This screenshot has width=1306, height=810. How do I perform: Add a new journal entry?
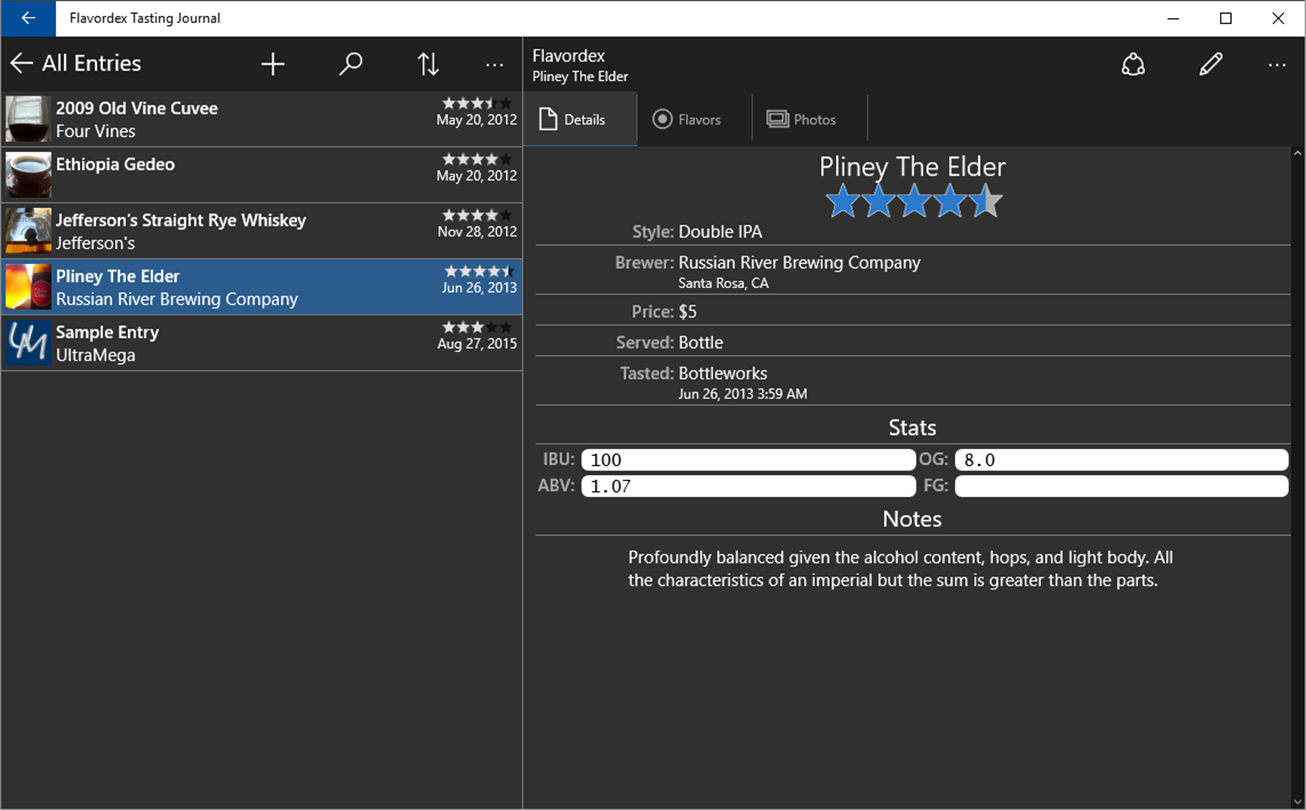(x=273, y=64)
